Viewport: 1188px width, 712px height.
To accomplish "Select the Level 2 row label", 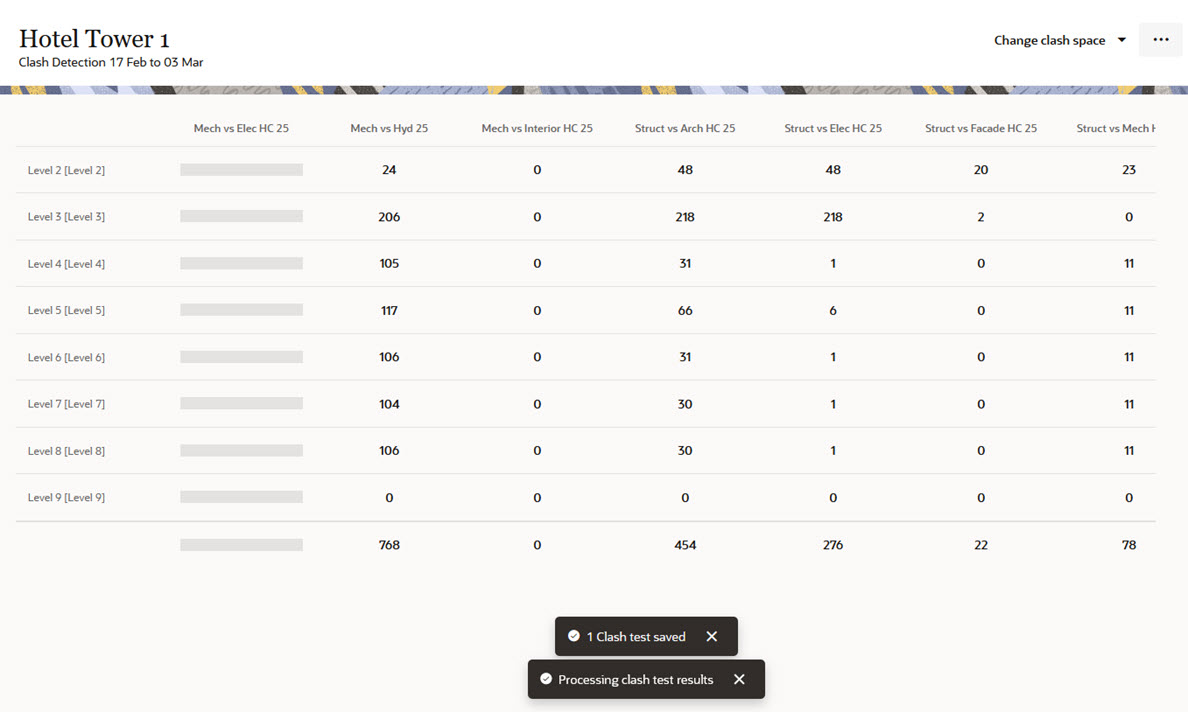I will click(66, 171).
